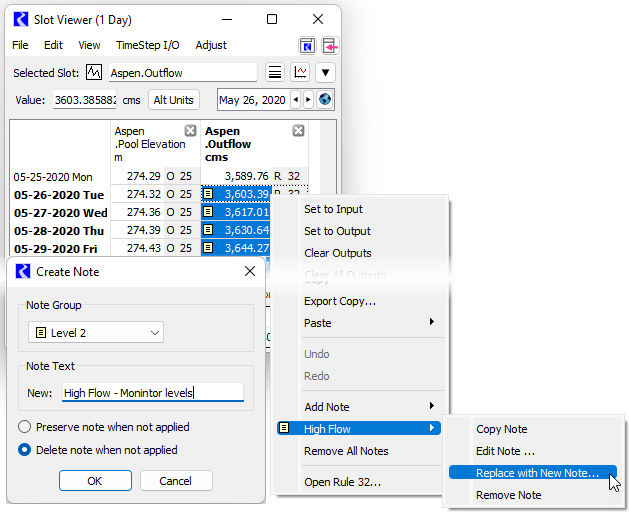The image size is (629, 512).
Task: Click the list lines icon button
Action: pyautogui.click(x=275, y=72)
